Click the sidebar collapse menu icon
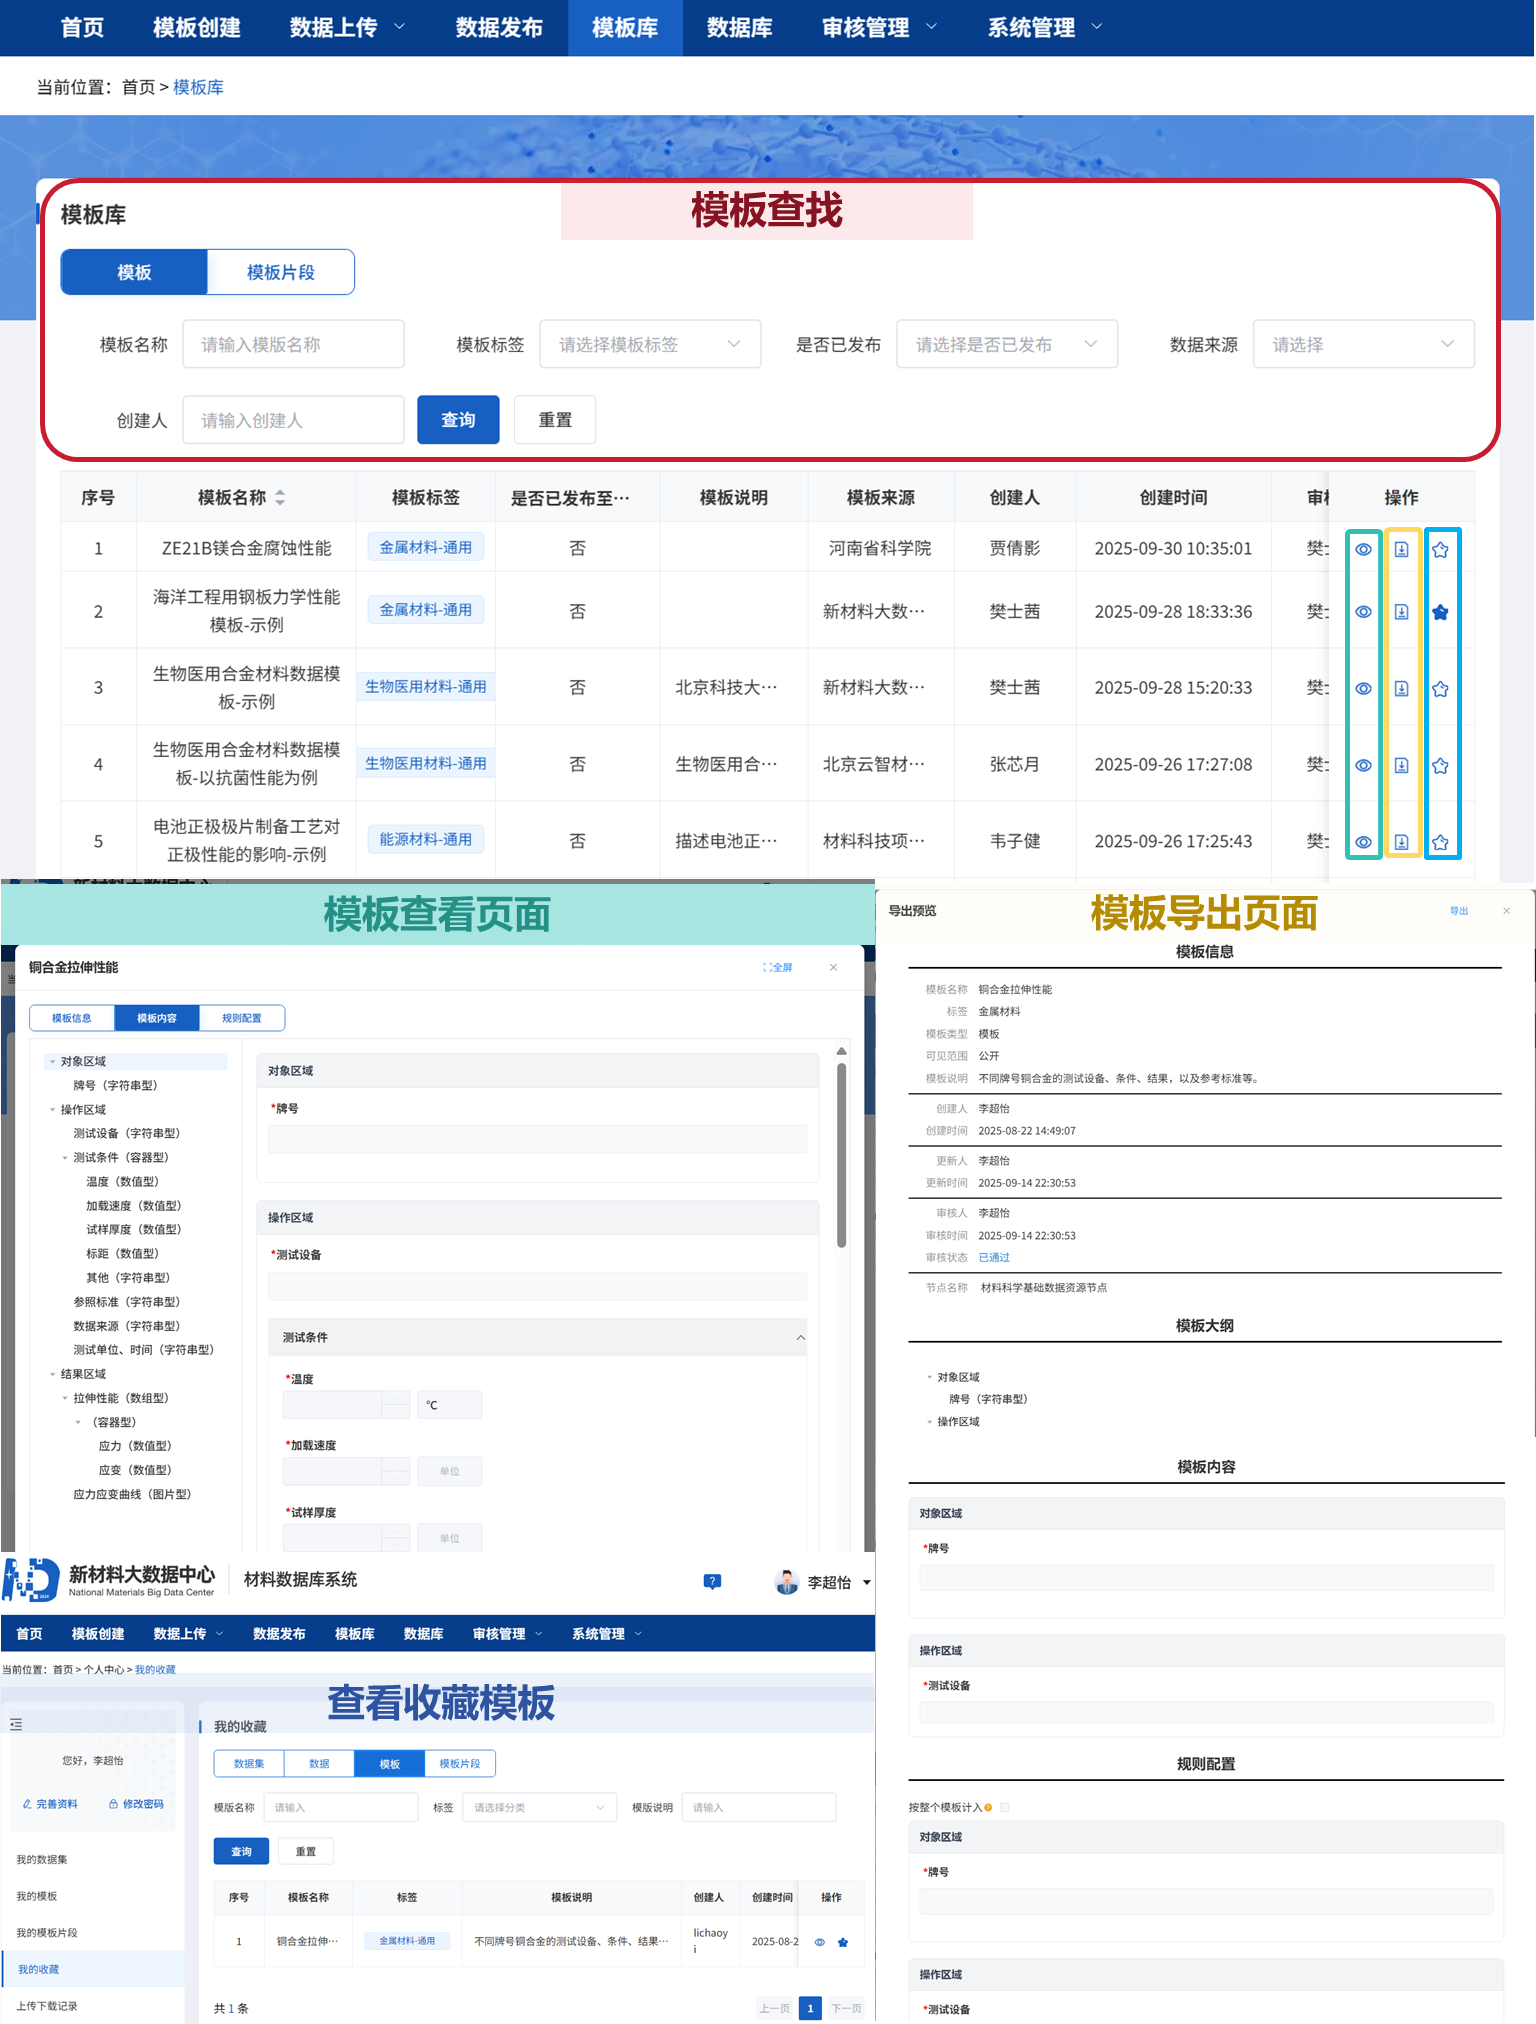1536x2024 pixels. pos(16,1724)
